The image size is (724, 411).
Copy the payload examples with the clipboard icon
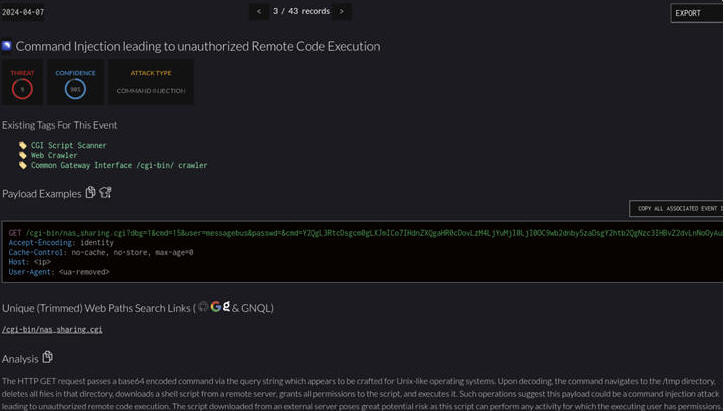click(90, 192)
